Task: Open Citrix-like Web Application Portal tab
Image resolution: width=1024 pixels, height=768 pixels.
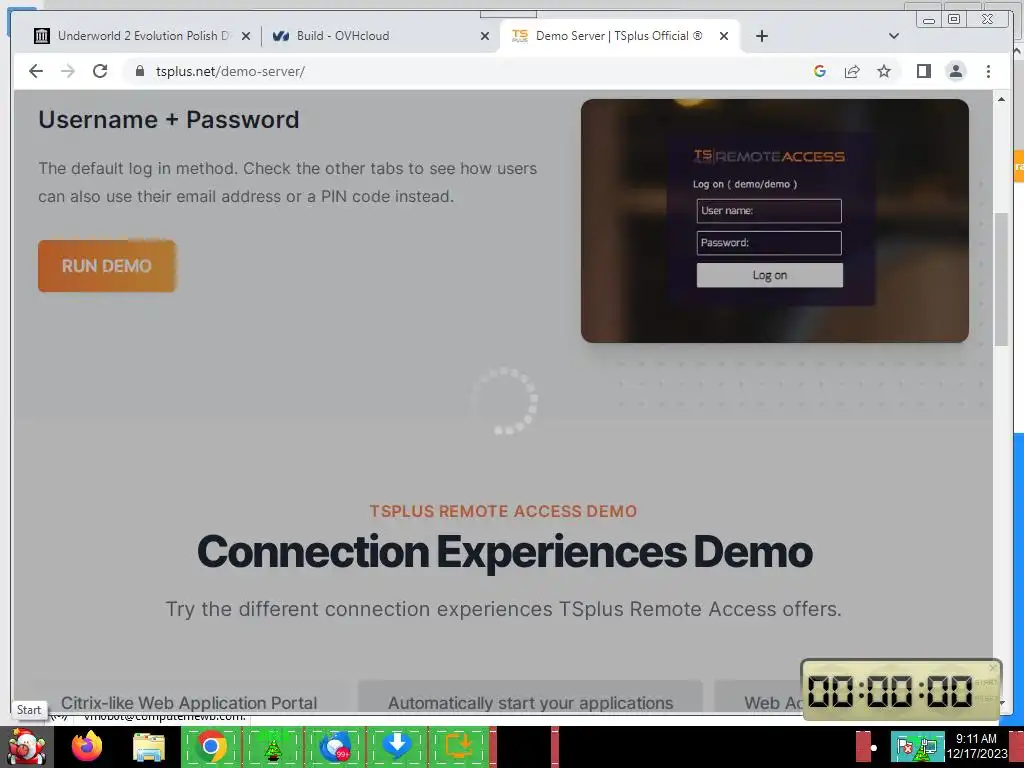Action: [x=189, y=701]
